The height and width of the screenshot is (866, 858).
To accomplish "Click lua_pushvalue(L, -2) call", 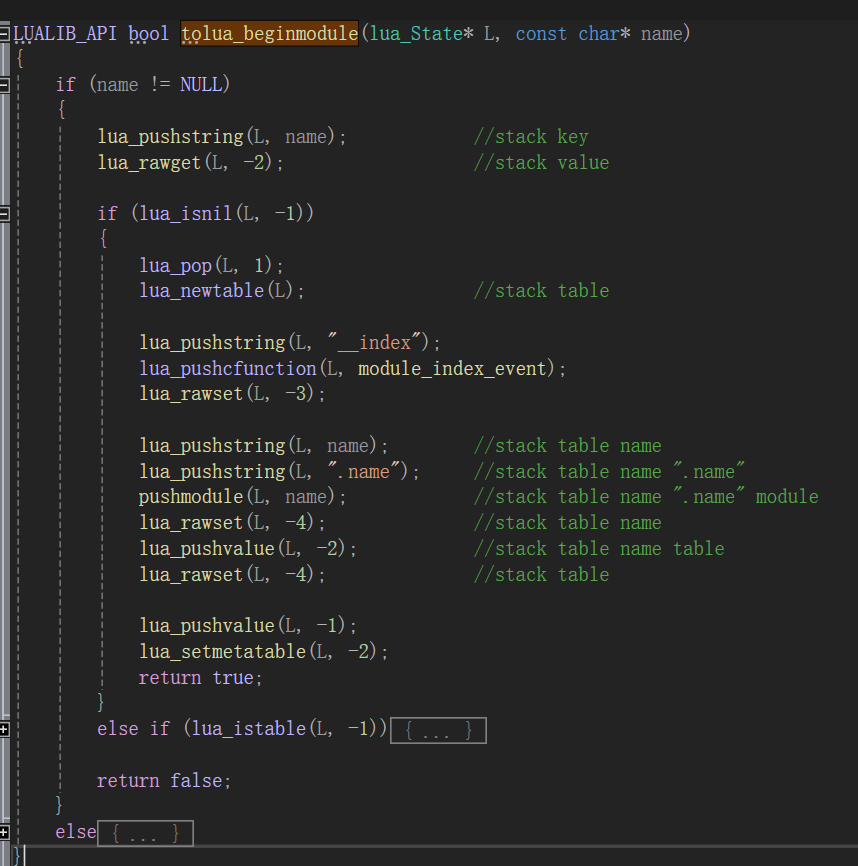I will (247, 548).
